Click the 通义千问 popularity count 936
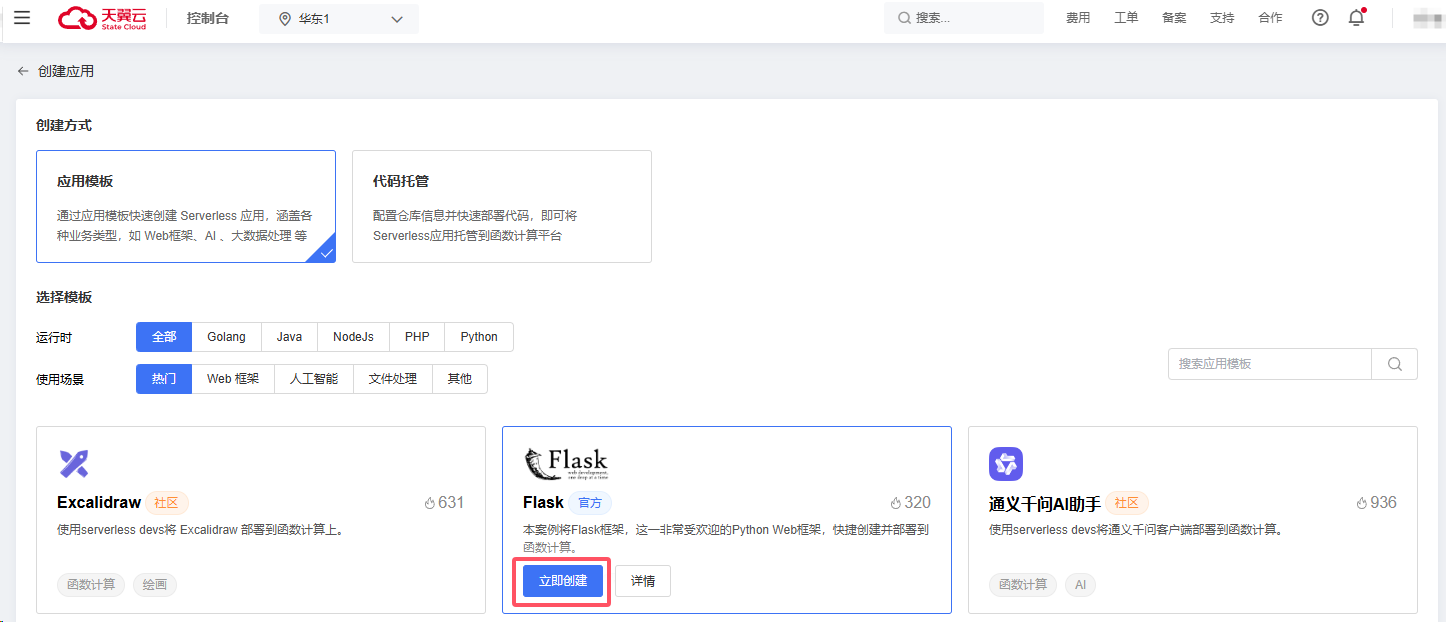The width and height of the screenshot is (1446, 622). tap(1383, 503)
